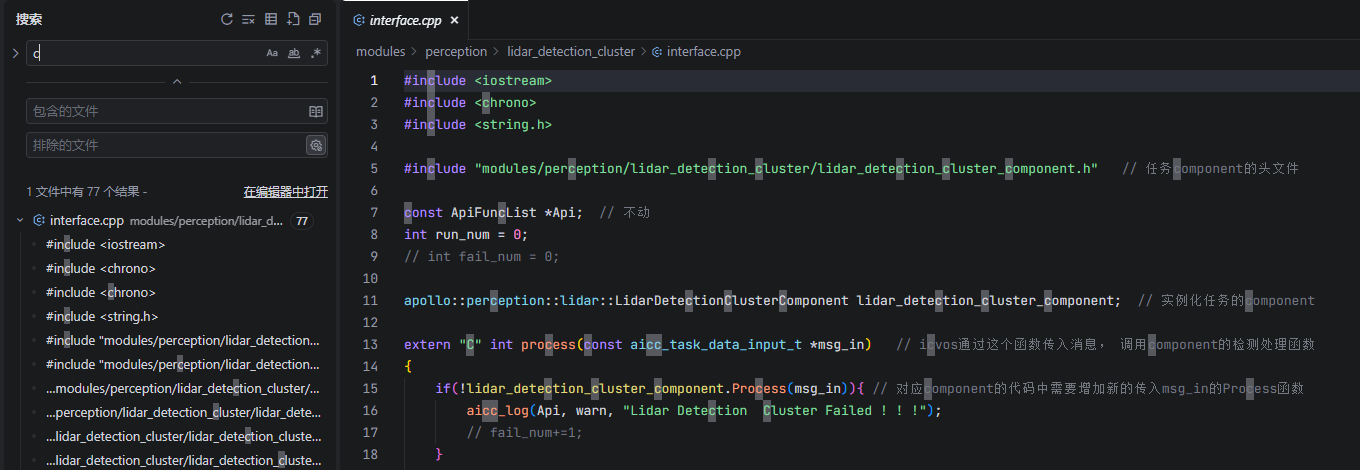This screenshot has width=1360, height=470.
Task: Collapse all search results
Action: [x=315, y=19]
